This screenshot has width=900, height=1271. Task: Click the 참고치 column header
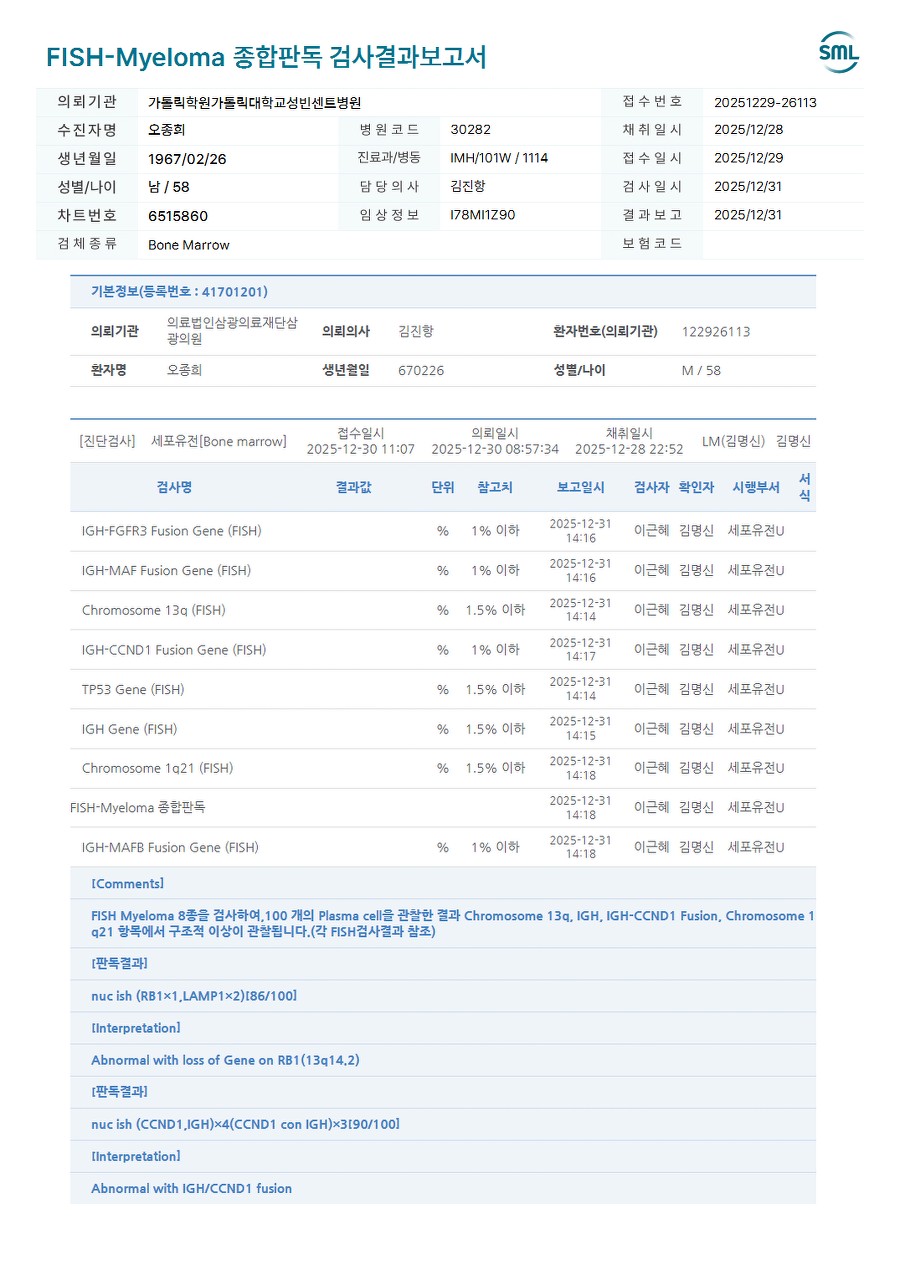495,487
